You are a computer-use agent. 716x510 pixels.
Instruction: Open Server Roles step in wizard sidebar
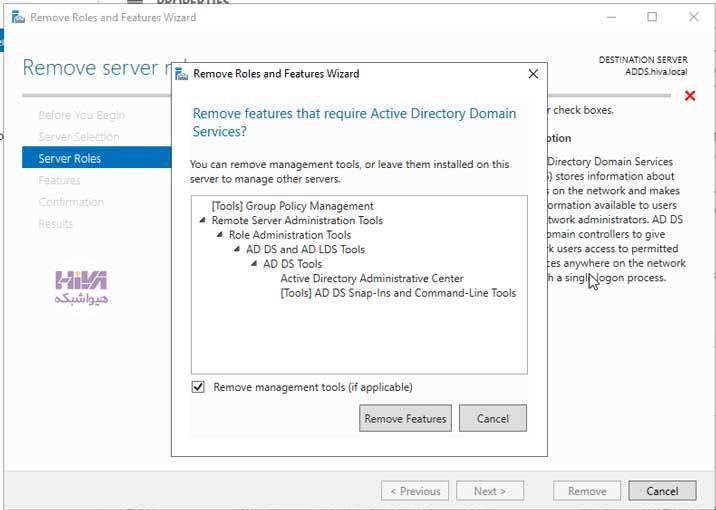click(97, 158)
